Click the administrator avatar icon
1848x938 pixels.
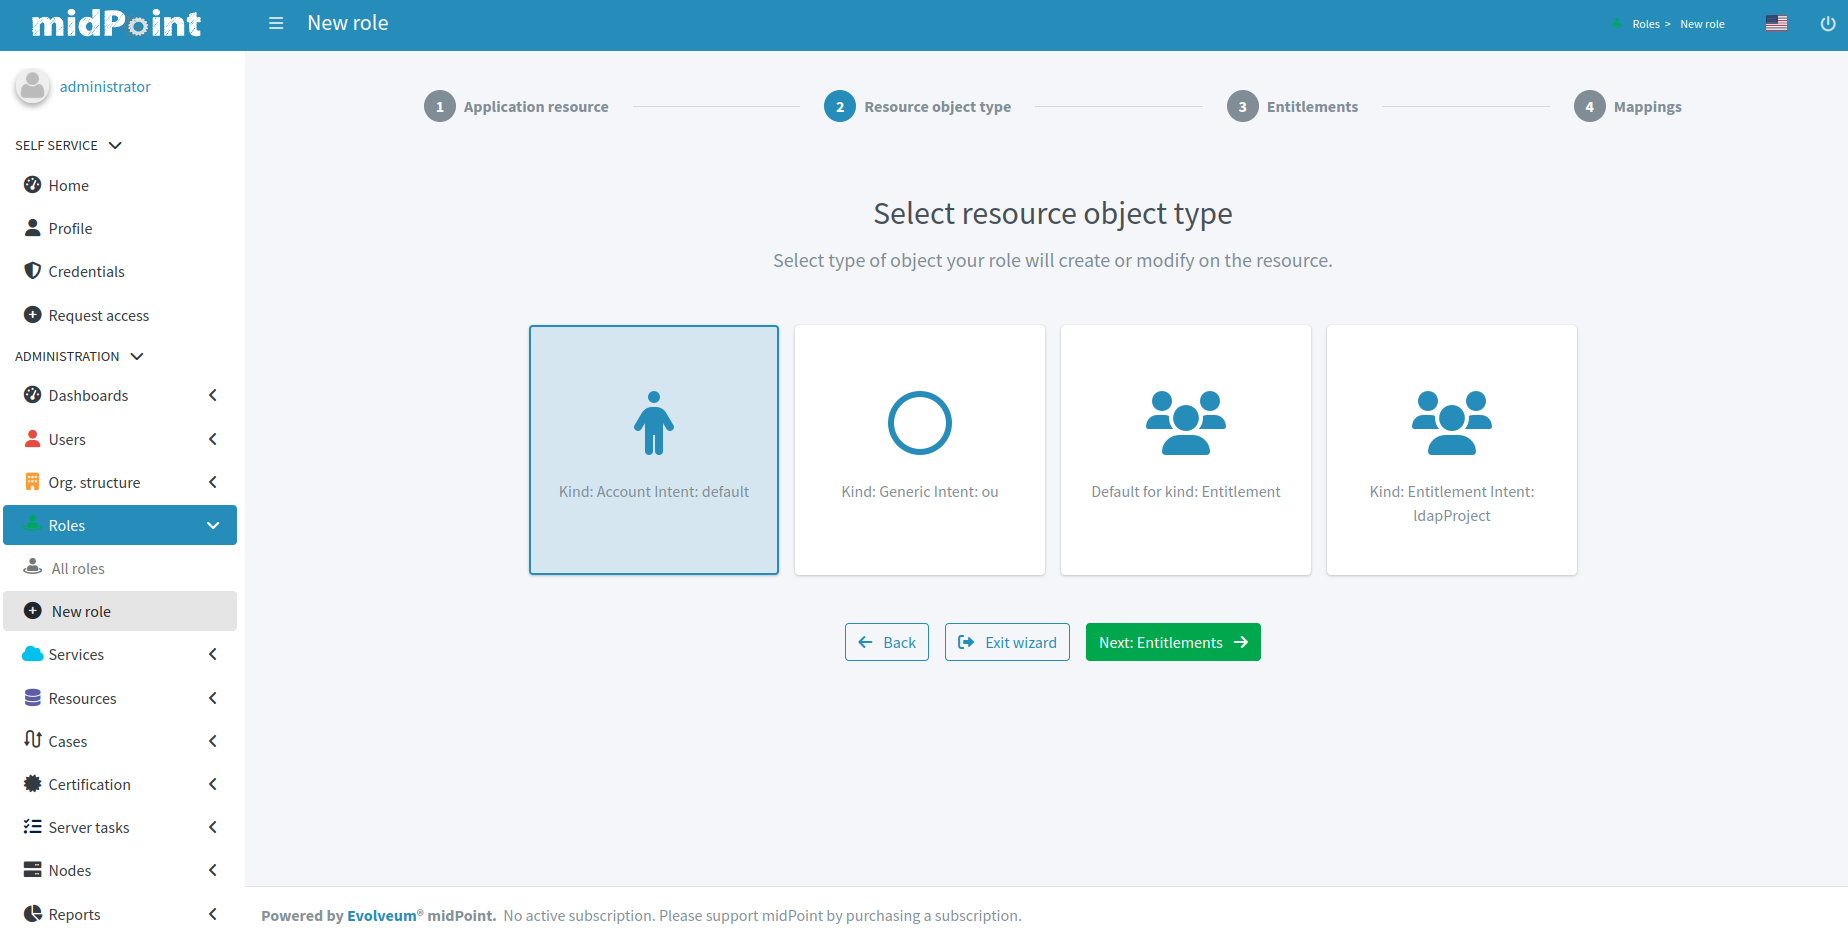click(x=33, y=87)
